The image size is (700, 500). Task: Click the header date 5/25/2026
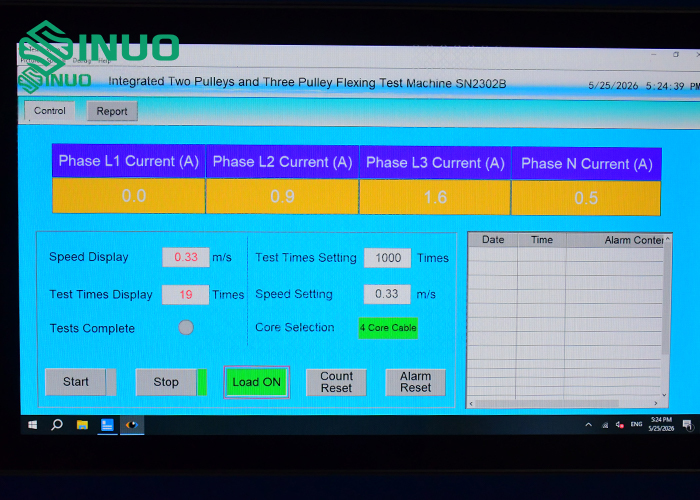point(613,86)
